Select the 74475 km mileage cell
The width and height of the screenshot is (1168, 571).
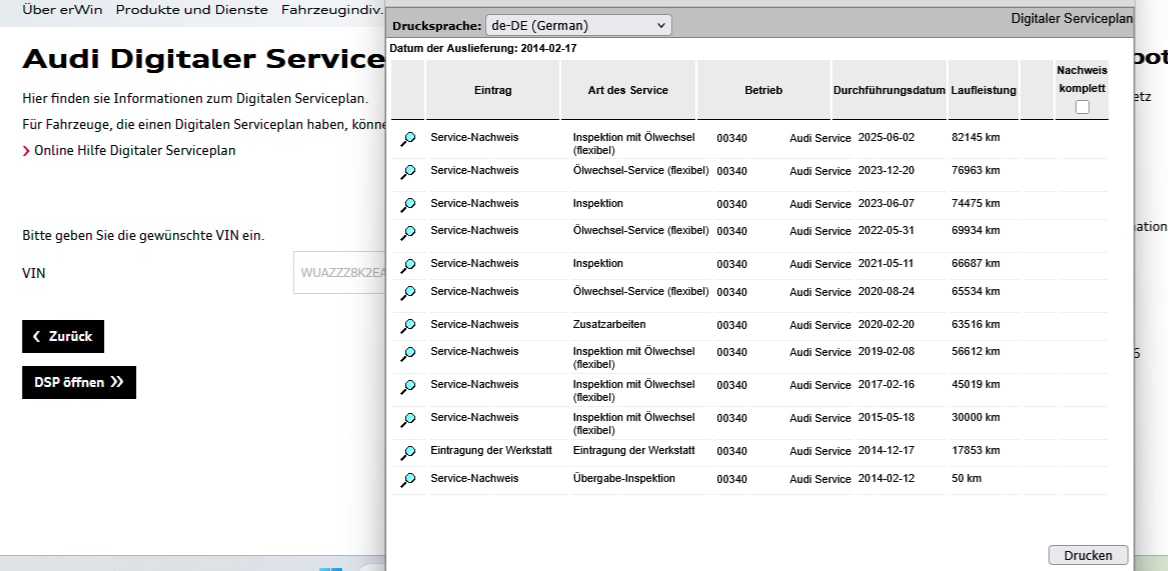point(976,203)
